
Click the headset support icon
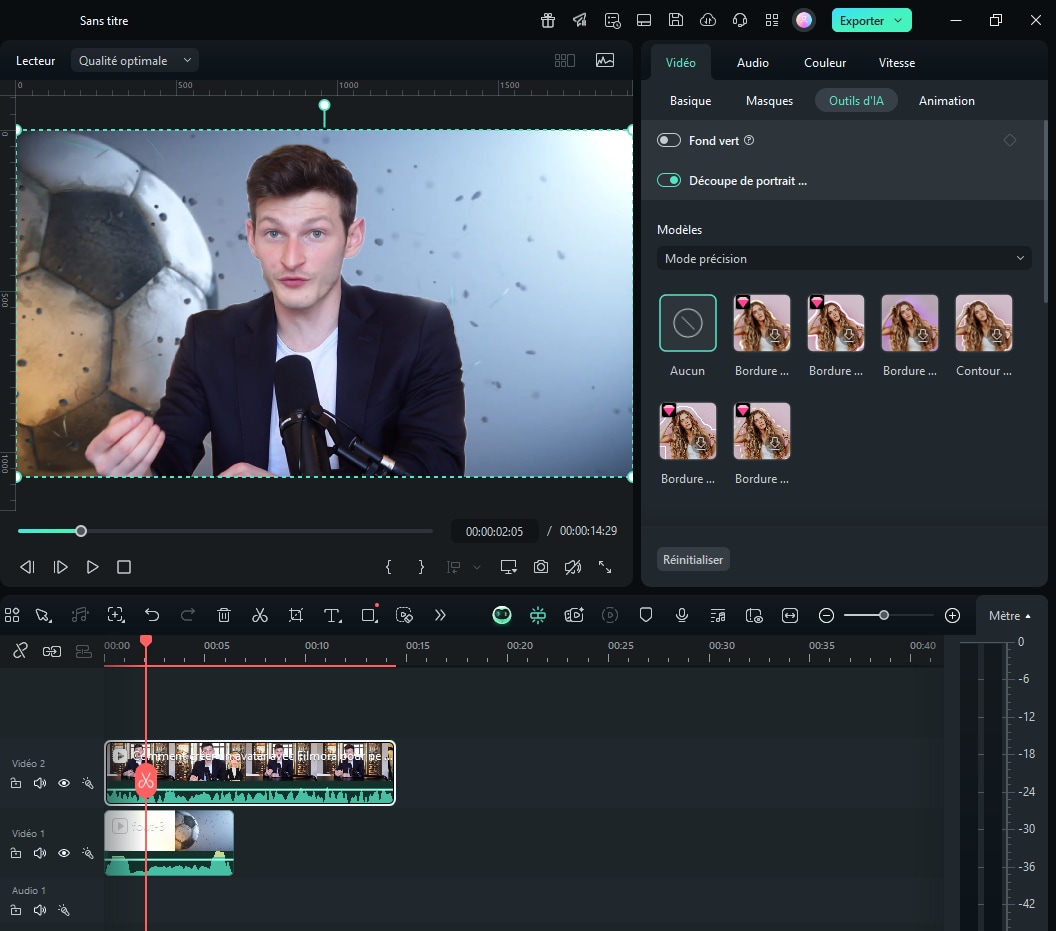[x=739, y=20]
